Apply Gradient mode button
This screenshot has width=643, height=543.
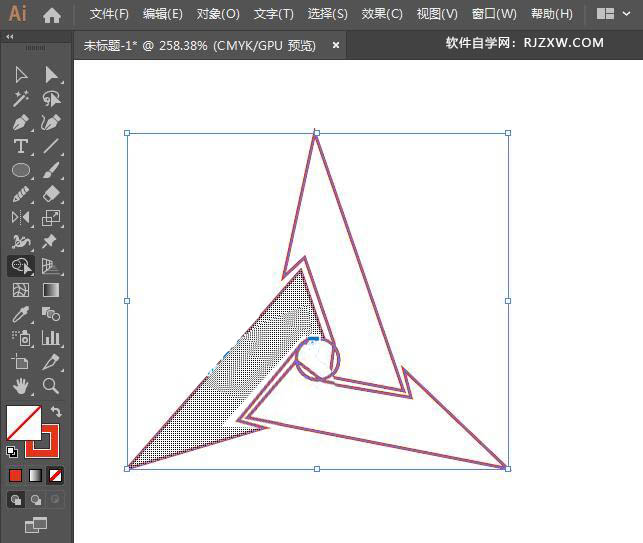tap(36, 476)
